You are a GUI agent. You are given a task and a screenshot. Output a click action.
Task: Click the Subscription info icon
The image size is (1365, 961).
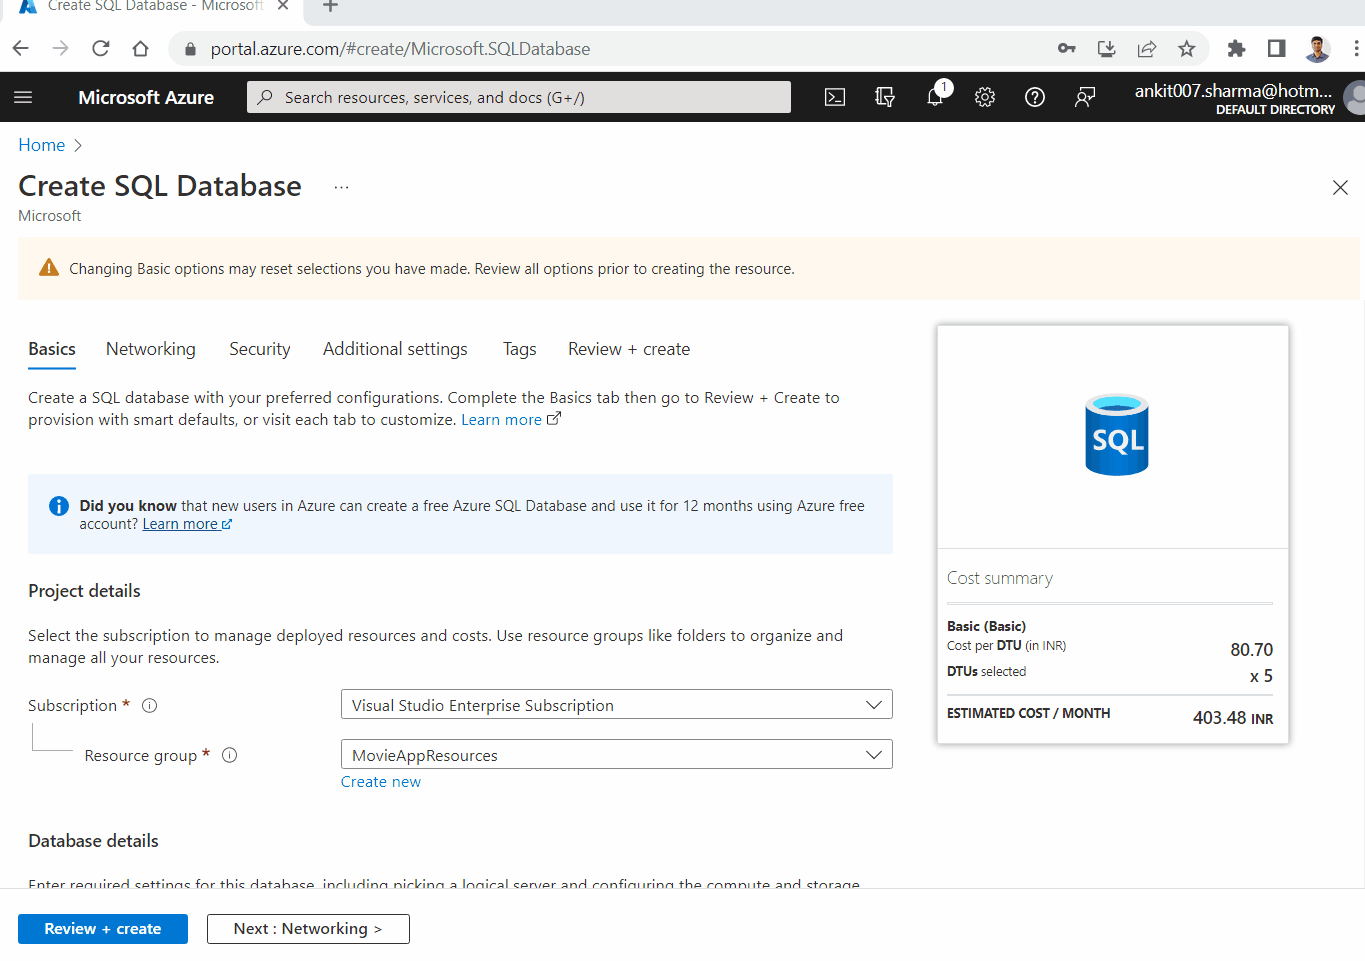pos(150,705)
